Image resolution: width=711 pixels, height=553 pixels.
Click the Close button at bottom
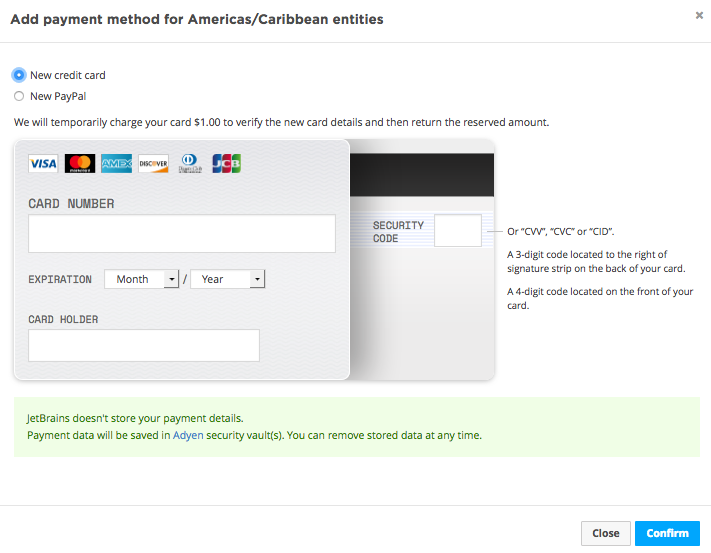click(x=605, y=533)
